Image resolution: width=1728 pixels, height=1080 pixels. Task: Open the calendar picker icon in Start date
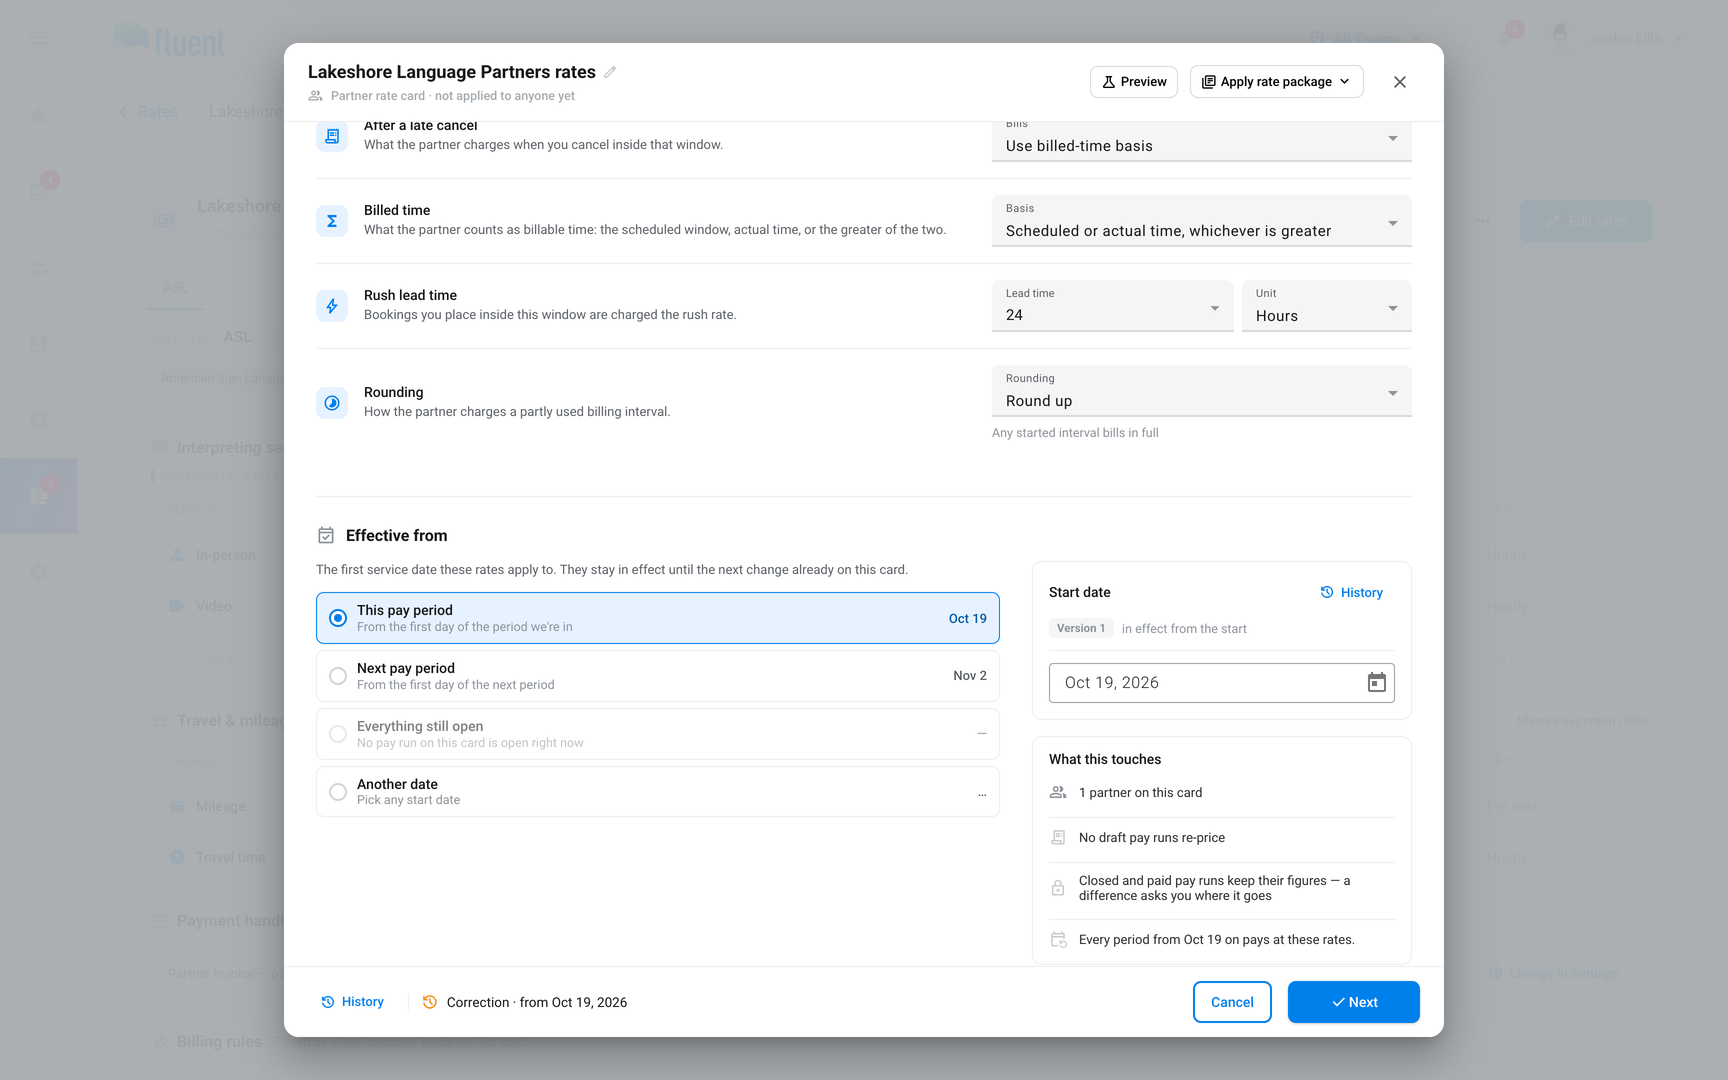1377,683
